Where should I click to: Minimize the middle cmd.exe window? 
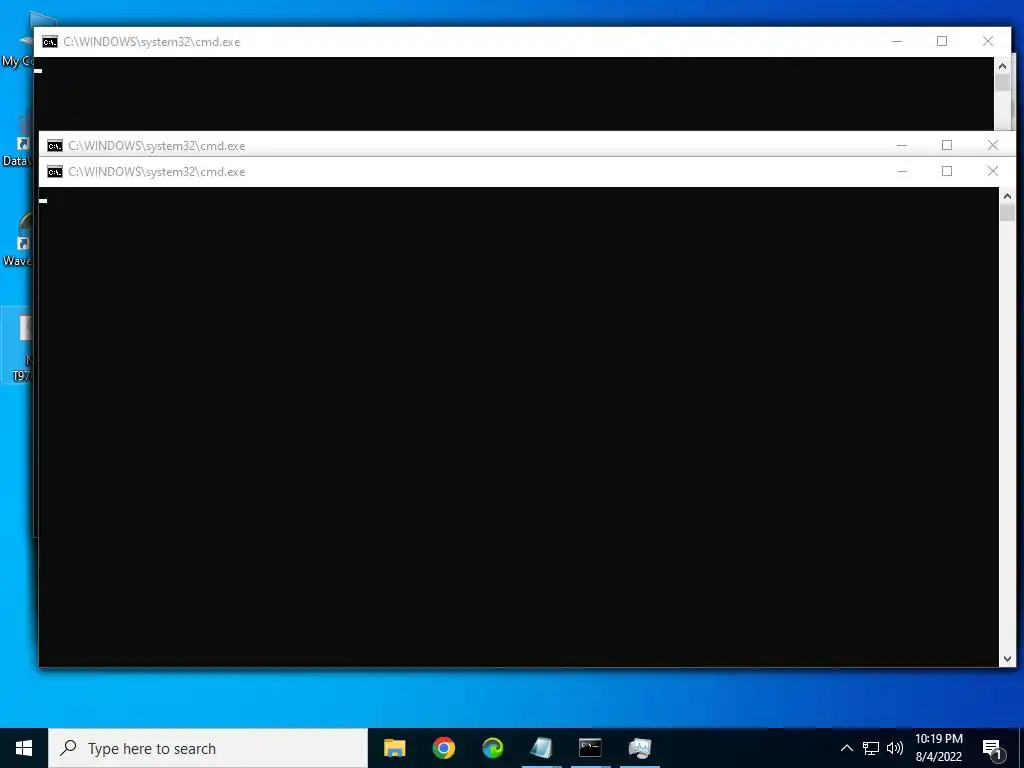tap(902, 145)
